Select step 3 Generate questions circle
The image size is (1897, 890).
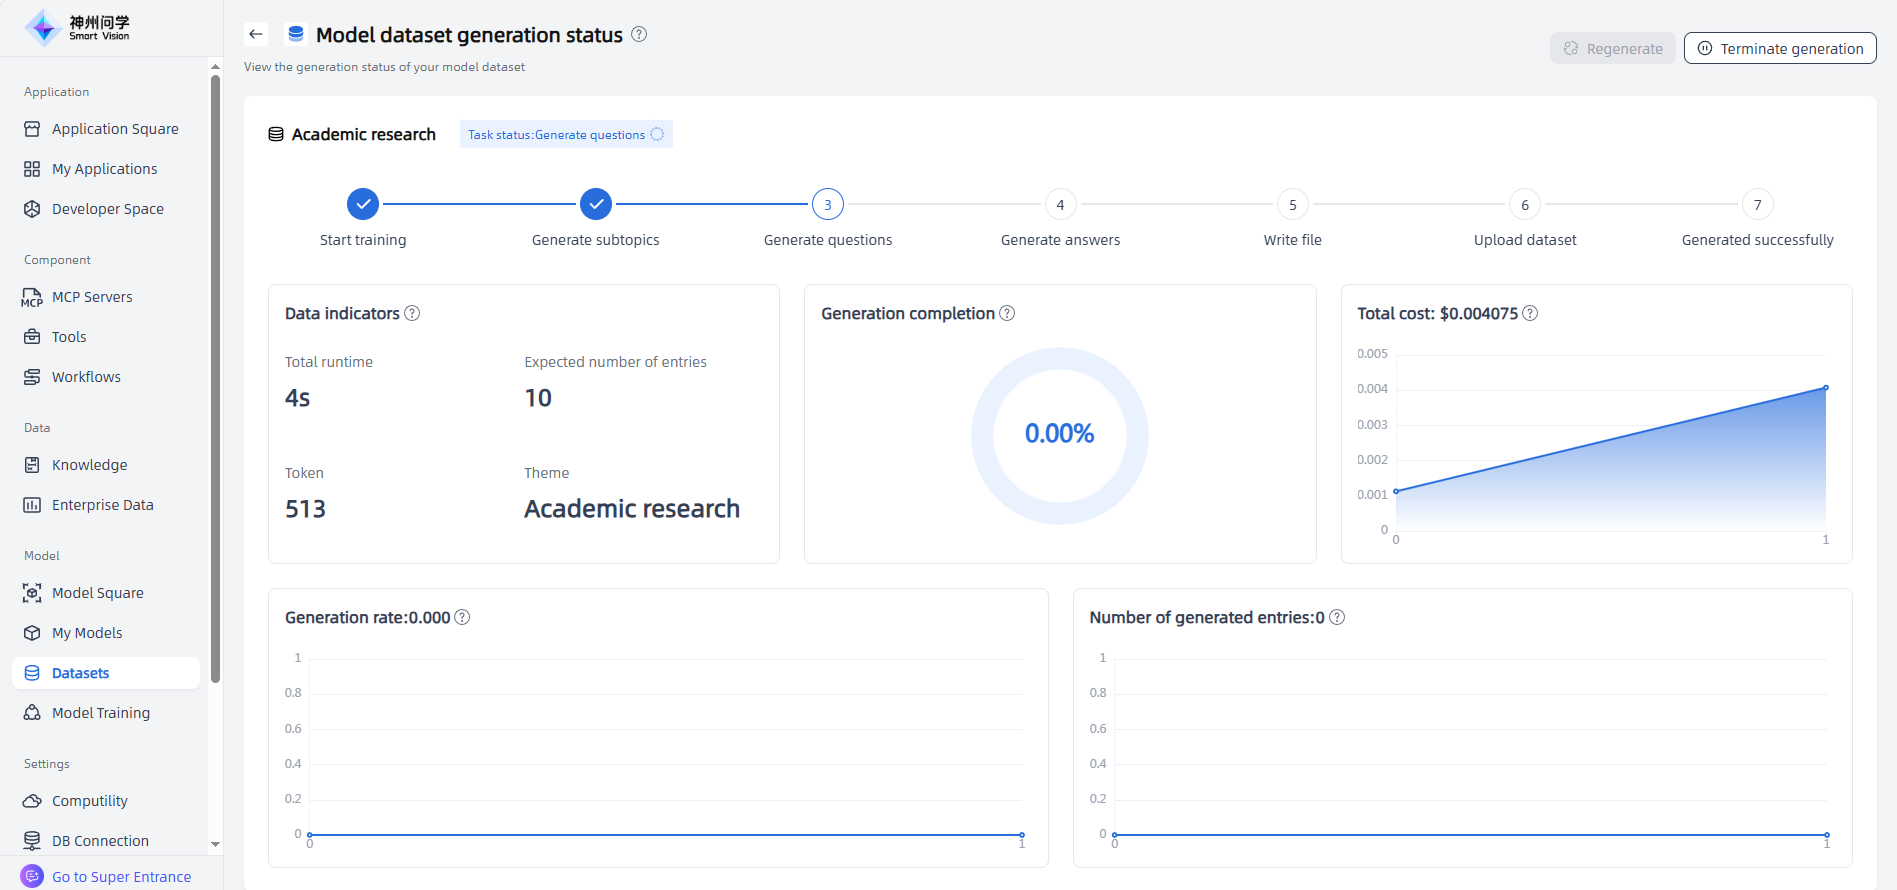pos(828,204)
